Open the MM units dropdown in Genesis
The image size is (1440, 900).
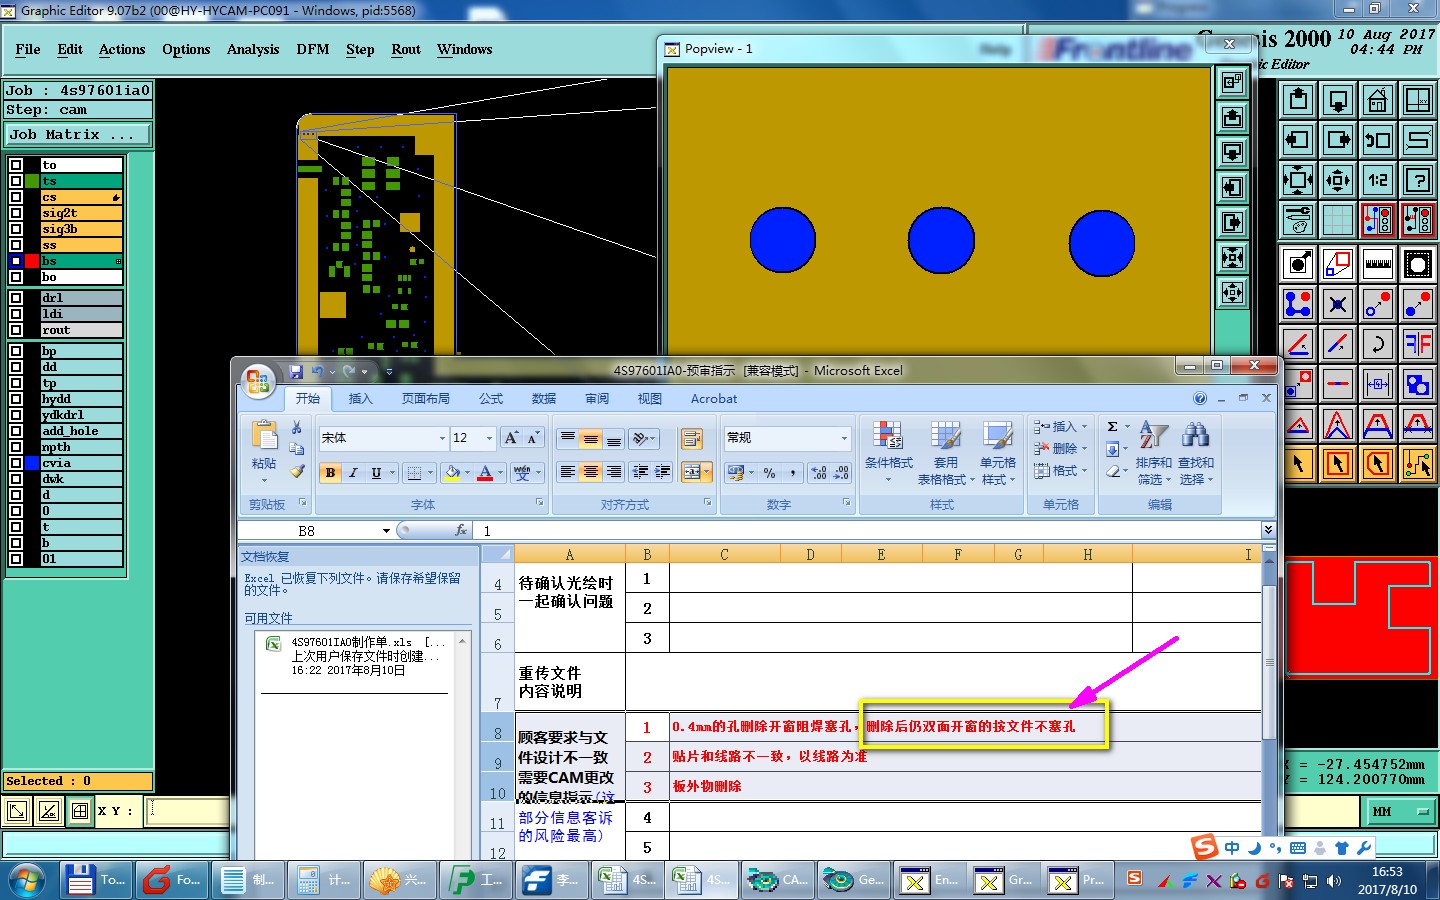[1399, 812]
